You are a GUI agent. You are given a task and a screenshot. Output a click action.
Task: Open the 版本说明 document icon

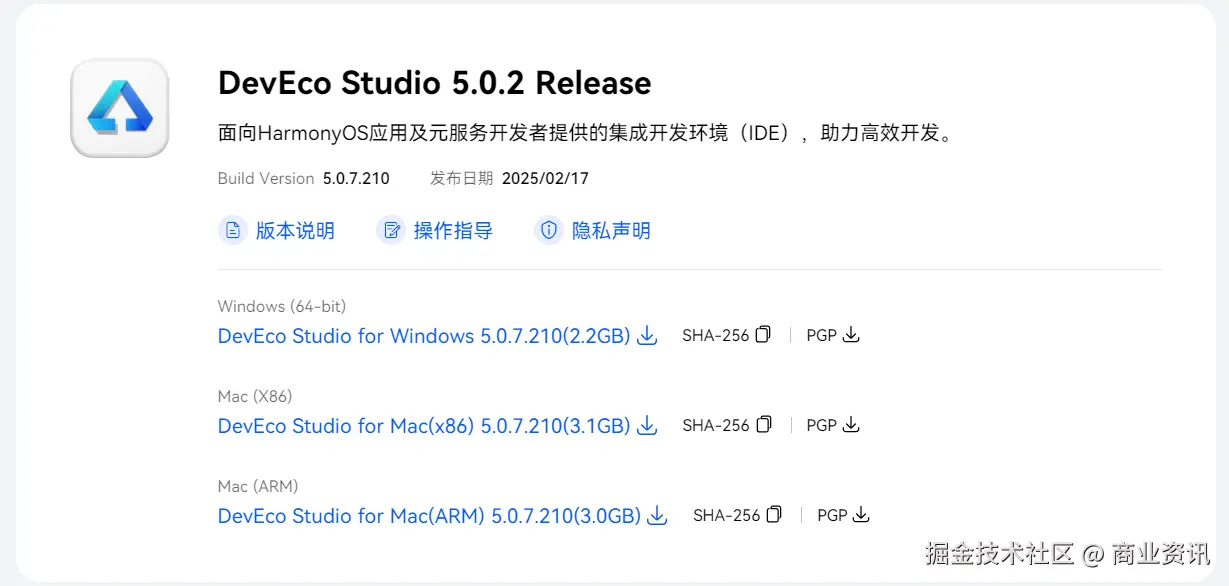pos(233,231)
